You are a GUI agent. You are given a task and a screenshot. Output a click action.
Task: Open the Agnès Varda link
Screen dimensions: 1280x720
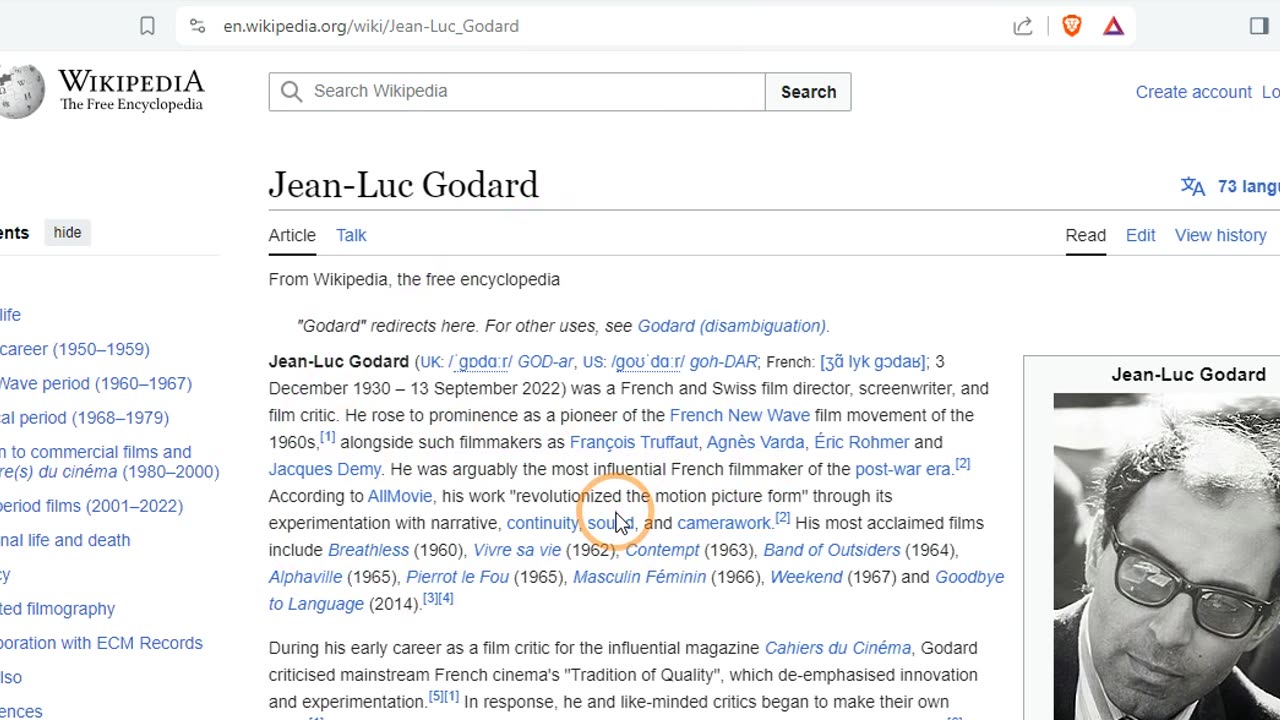click(x=755, y=442)
